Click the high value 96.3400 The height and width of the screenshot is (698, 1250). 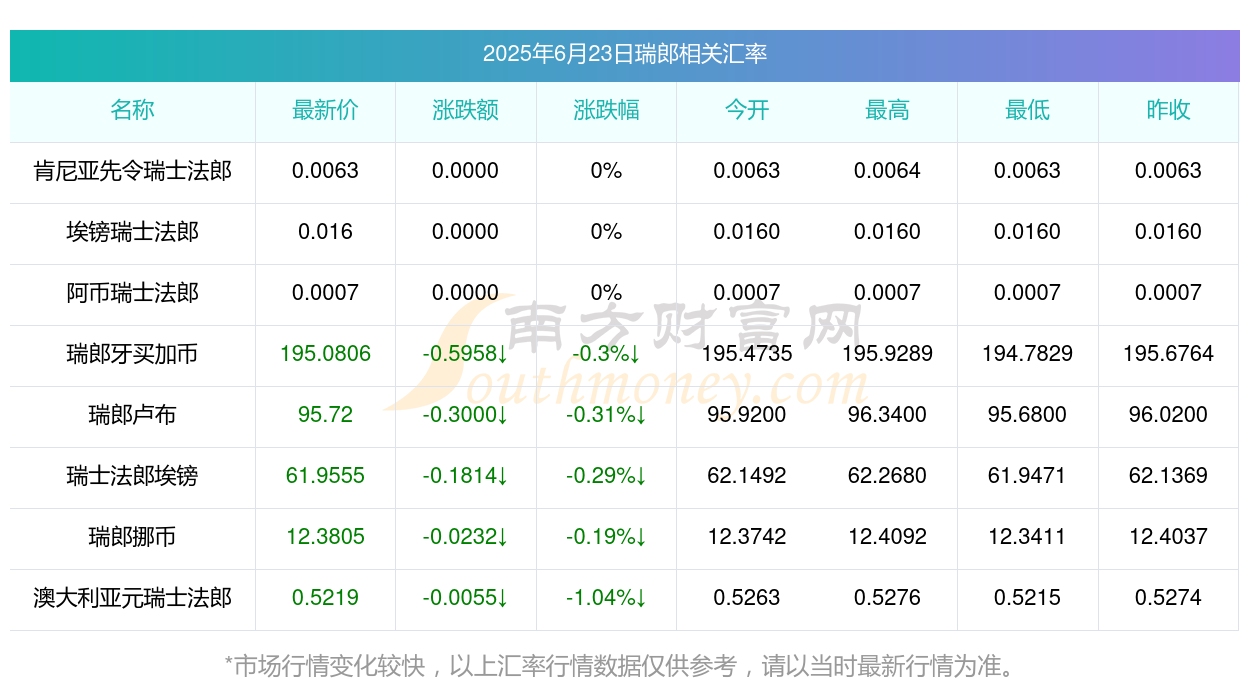pyautogui.click(x=887, y=415)
